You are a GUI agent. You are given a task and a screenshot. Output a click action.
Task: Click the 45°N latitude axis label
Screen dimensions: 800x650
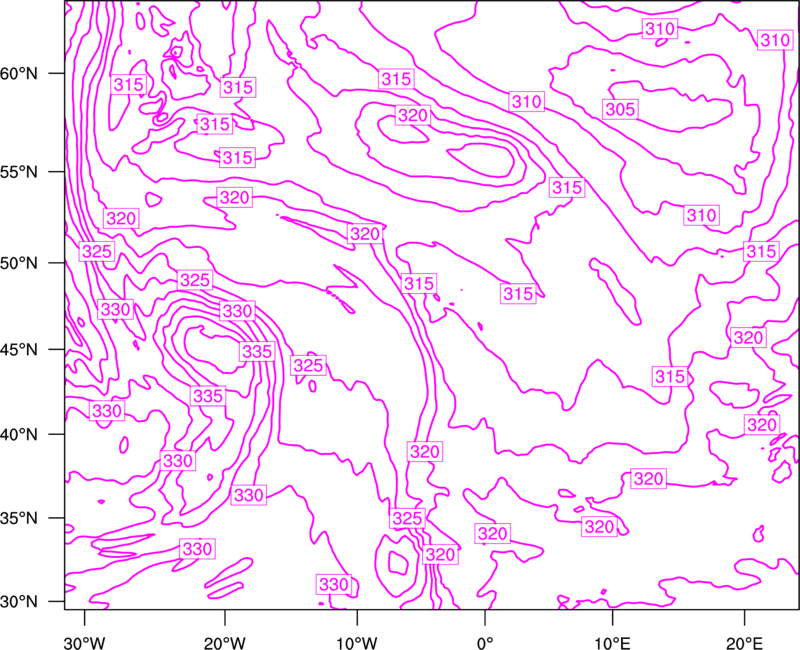(x=19, y=349)
